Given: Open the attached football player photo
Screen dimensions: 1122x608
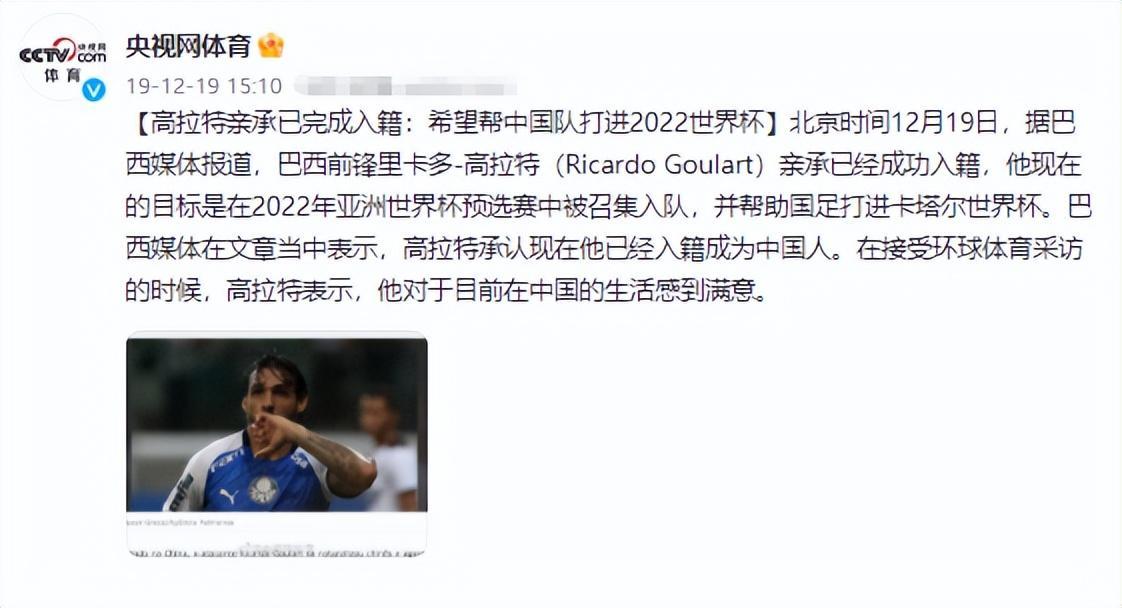Looking at the screenshot, I should tap(277, 425).
